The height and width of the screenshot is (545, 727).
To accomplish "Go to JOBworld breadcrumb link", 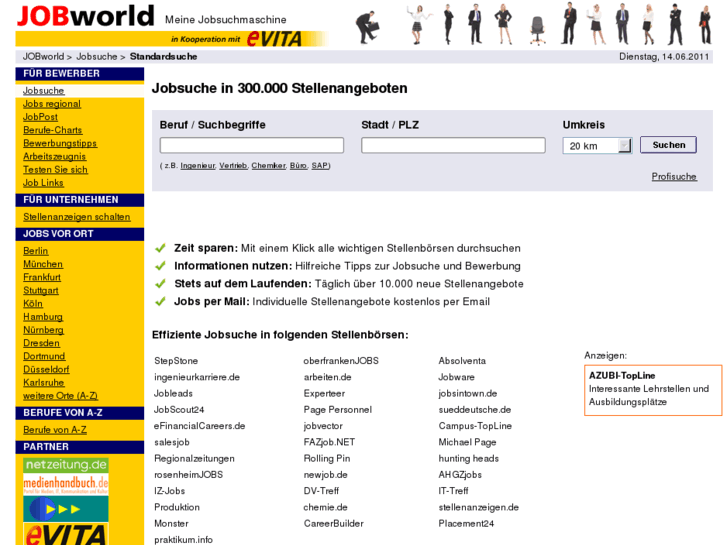I will click(44, 57).
